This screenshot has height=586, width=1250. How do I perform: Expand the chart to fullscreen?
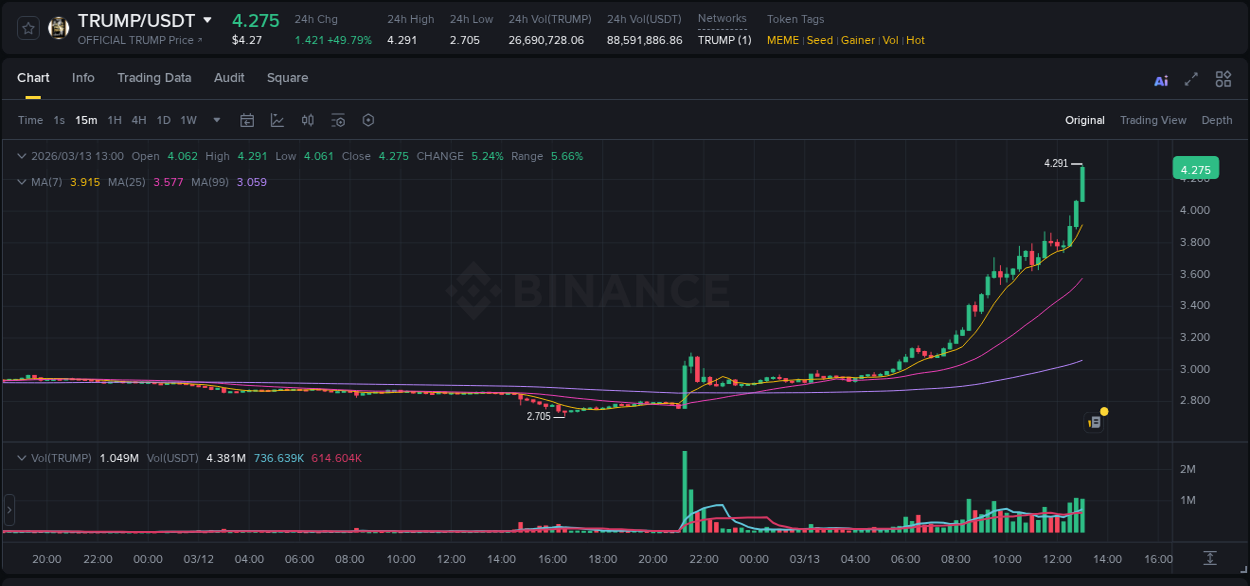click(1189, 79)
